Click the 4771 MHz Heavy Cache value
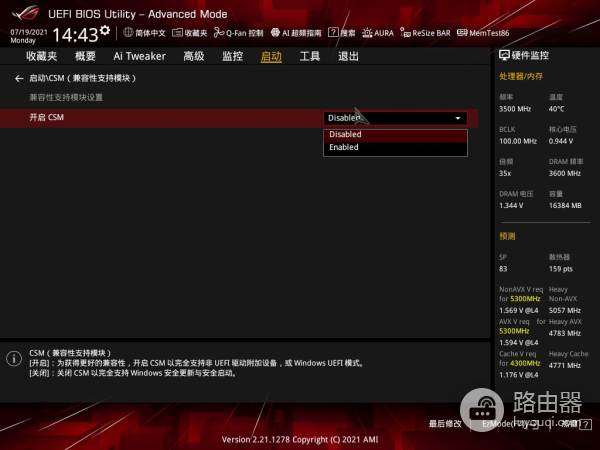 565,365
